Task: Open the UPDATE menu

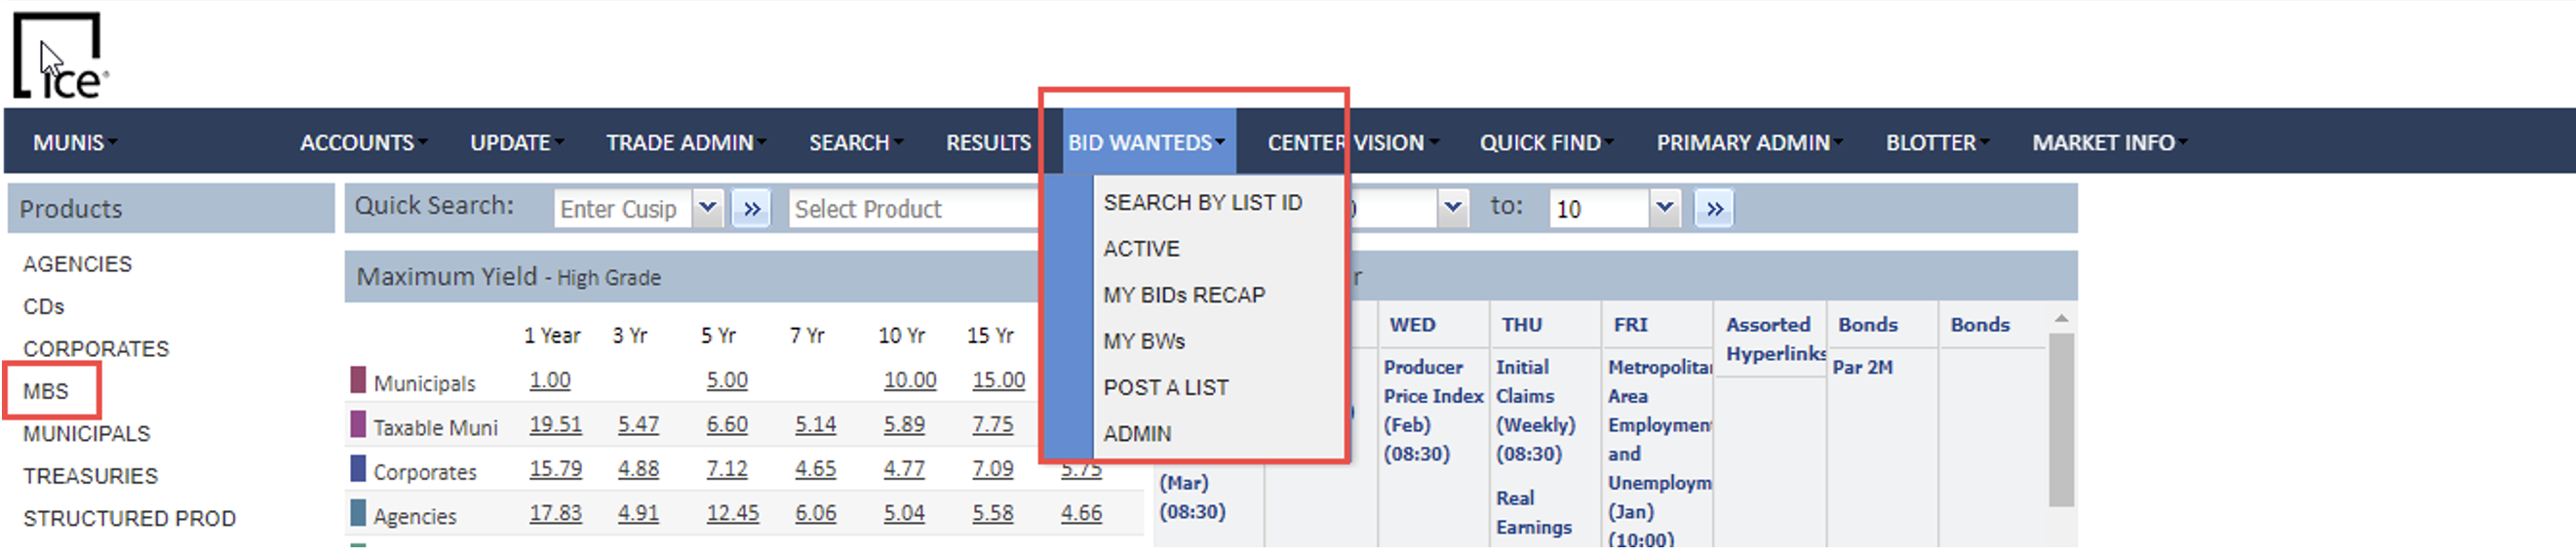Action: [516, 143]
